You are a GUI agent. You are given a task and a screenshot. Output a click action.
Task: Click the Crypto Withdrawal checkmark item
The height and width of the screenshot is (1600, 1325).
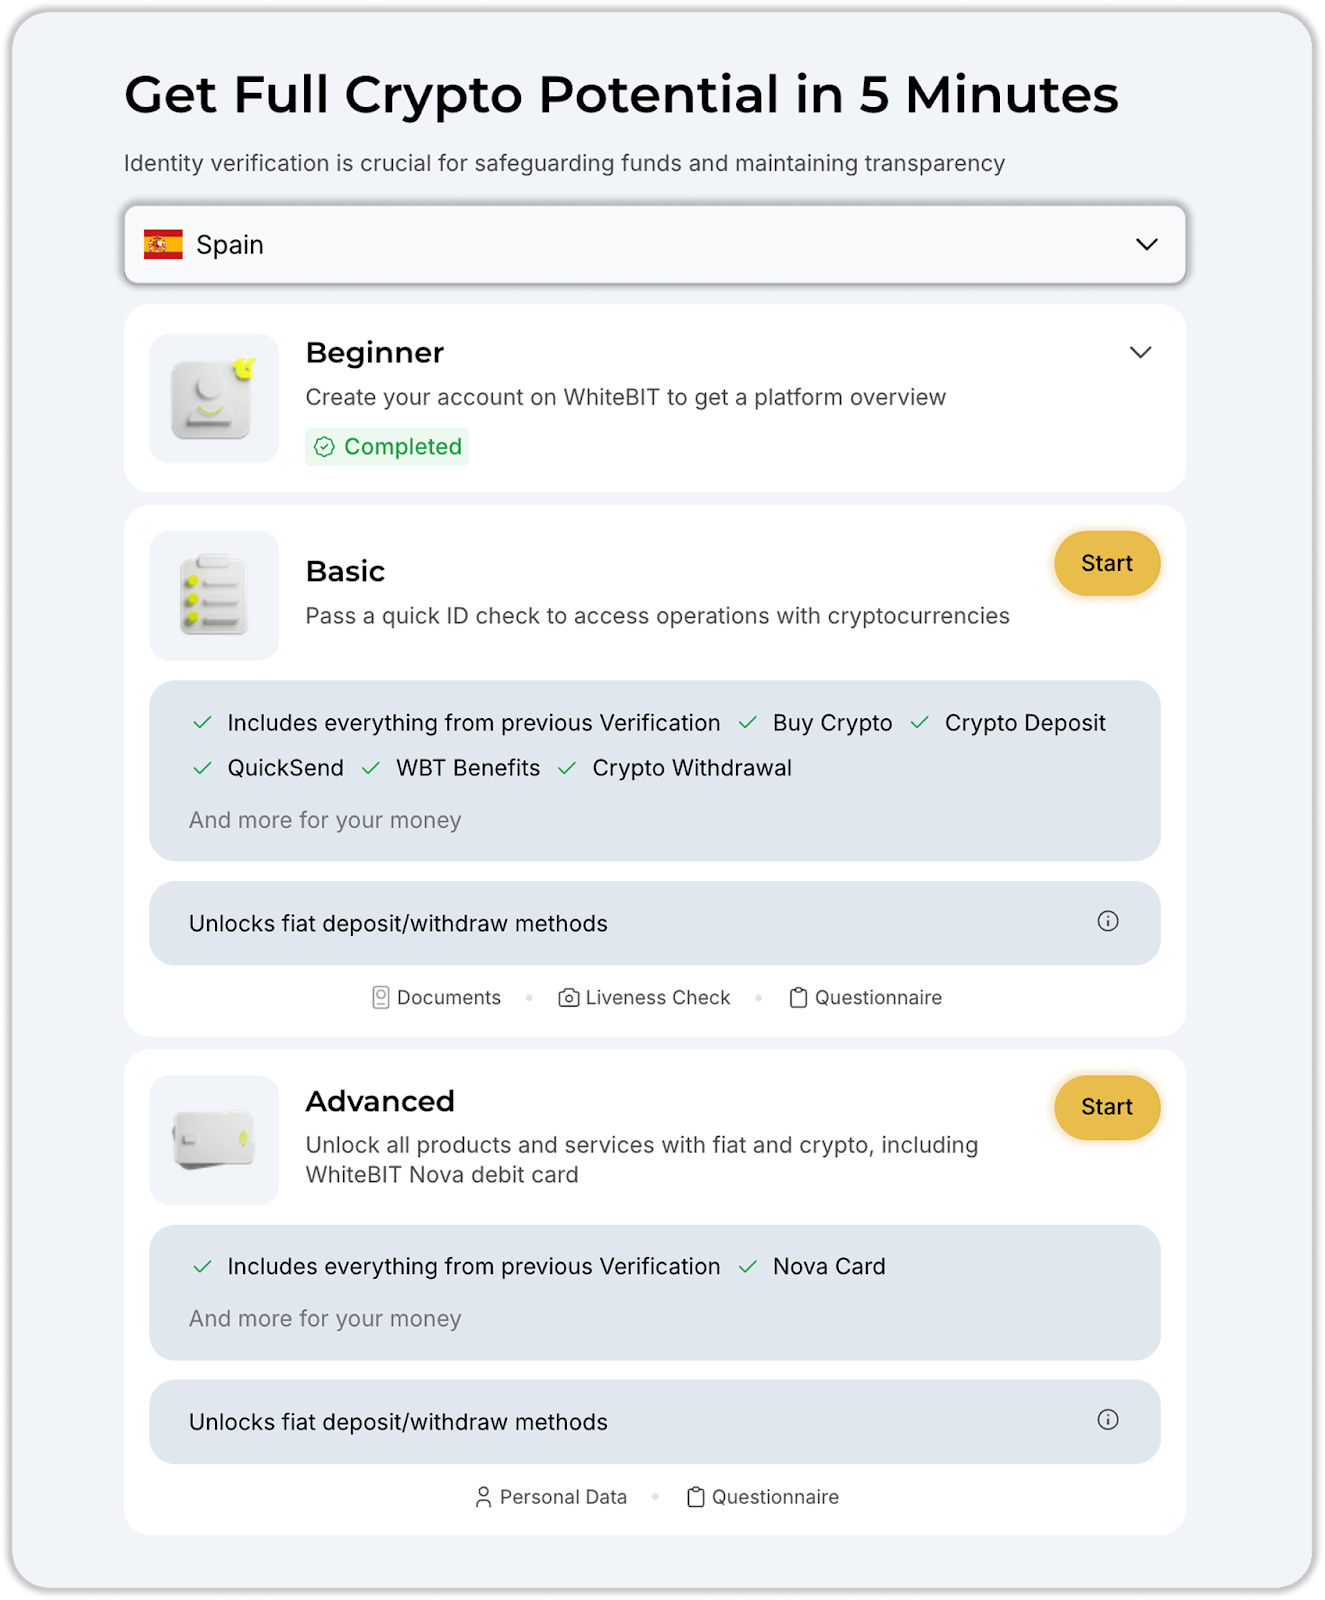tap(691, 768)
